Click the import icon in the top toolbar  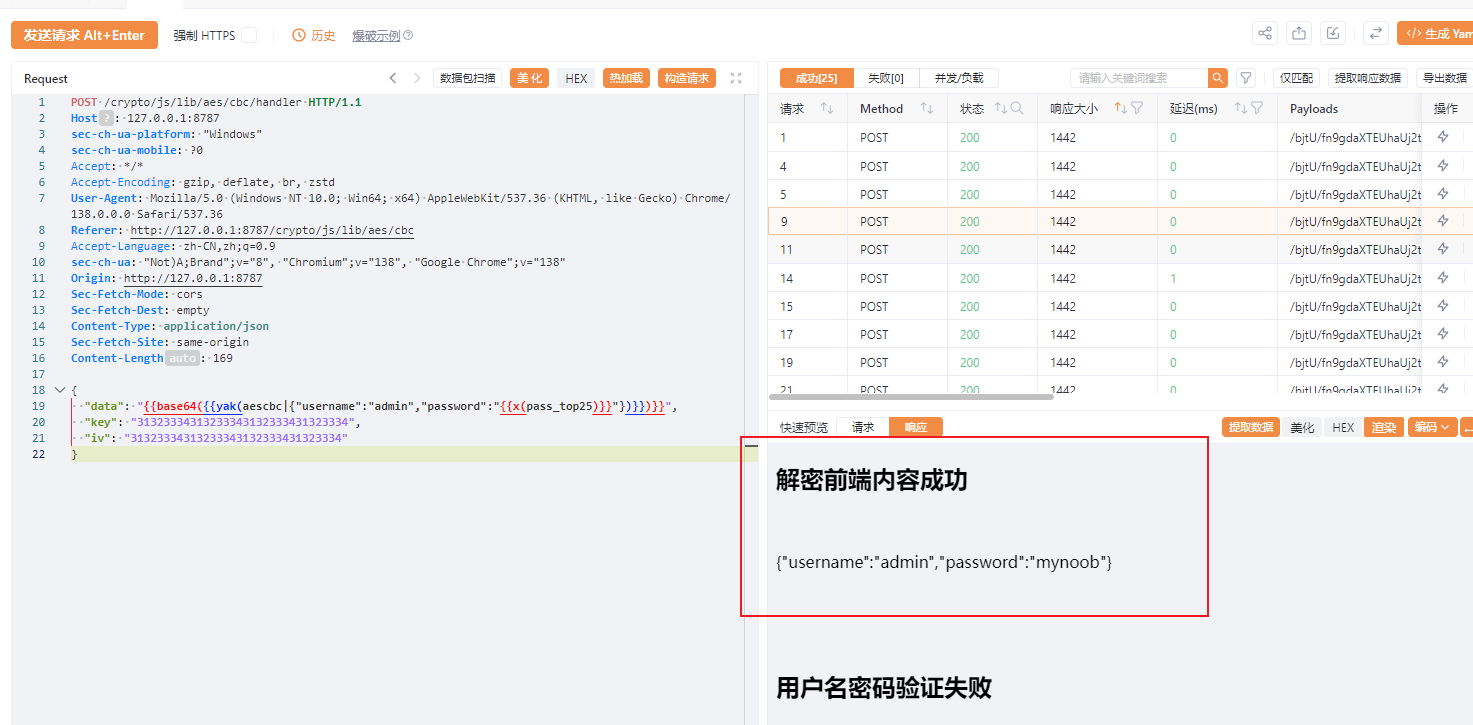(x=1333, y=33)
